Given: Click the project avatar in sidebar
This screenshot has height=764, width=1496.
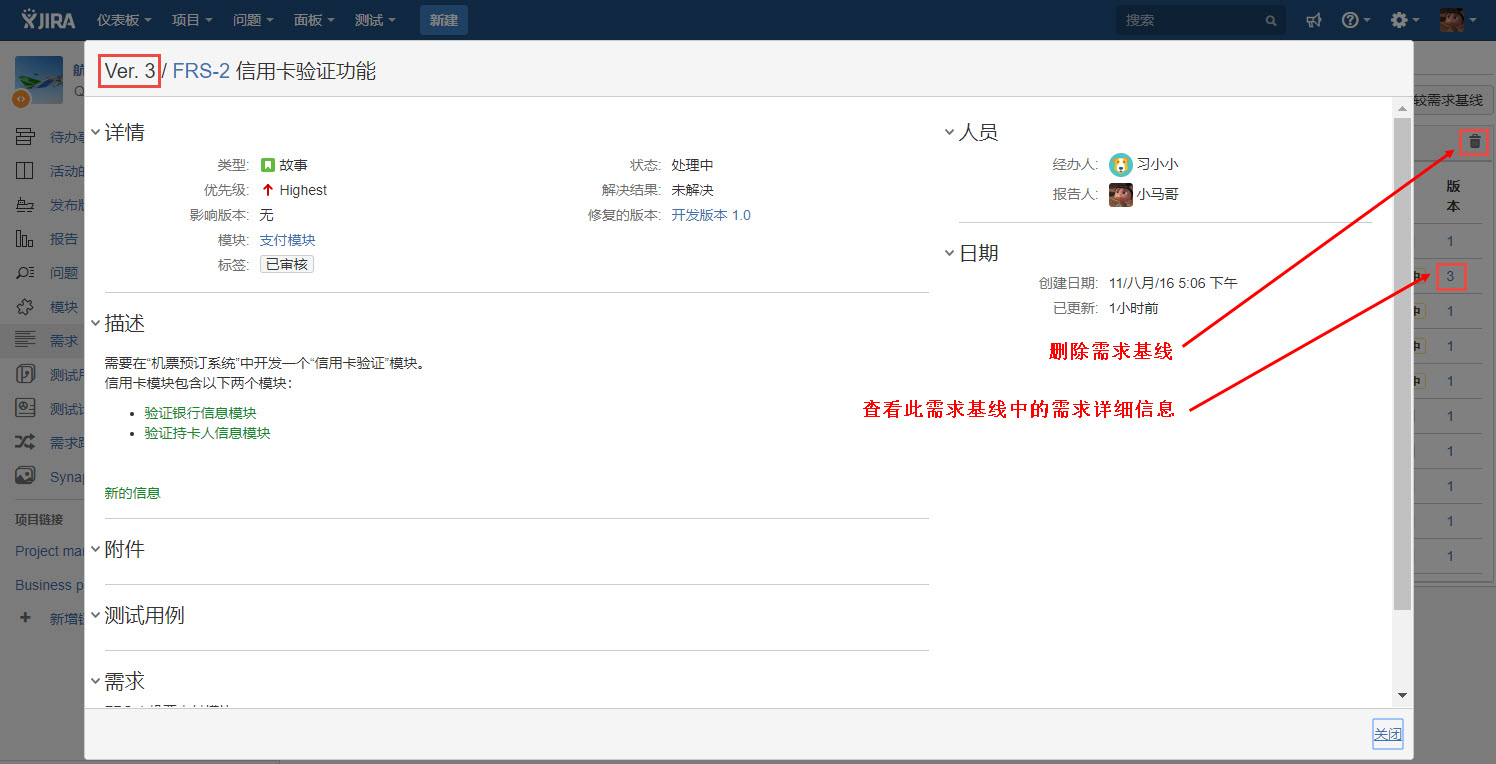Looking at the screenshot, I should [x=39, y=79].
